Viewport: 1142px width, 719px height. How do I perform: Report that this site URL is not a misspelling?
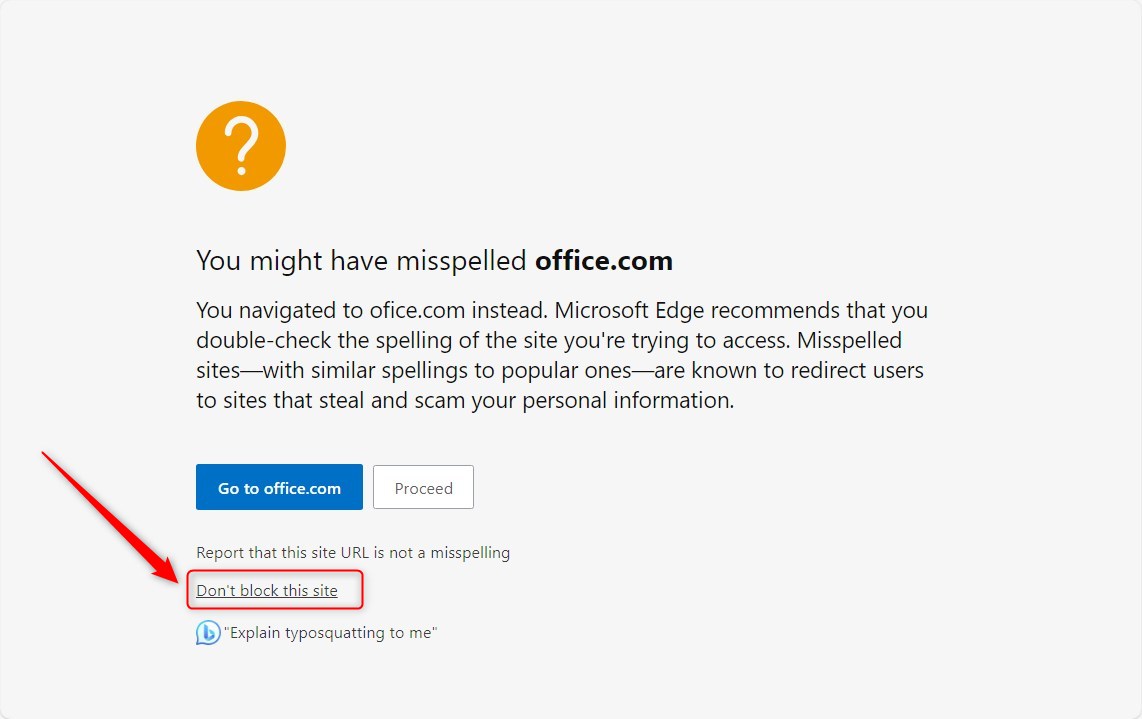tap(352, 552)
